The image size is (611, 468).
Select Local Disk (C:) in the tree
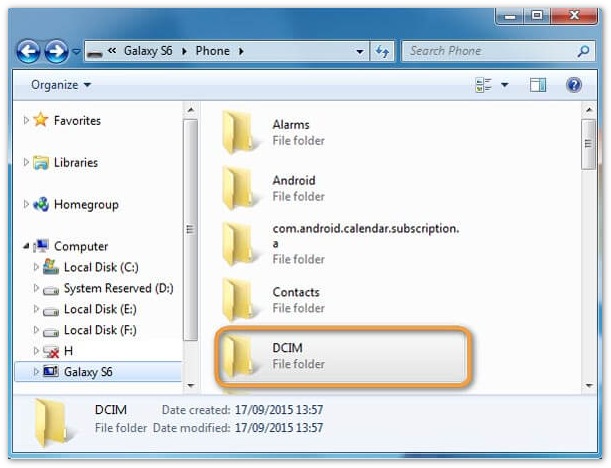click(x=101, y=267)
